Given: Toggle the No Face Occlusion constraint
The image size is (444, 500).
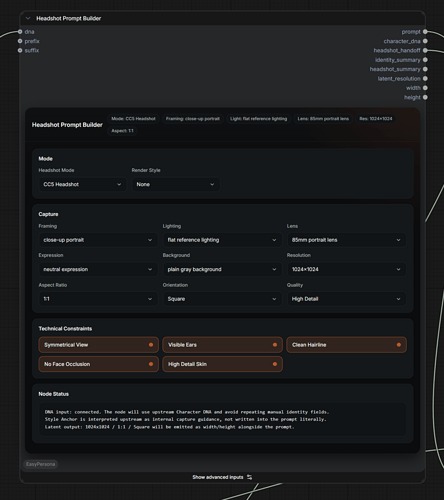Looking at the screenshot, I should 99,364.
